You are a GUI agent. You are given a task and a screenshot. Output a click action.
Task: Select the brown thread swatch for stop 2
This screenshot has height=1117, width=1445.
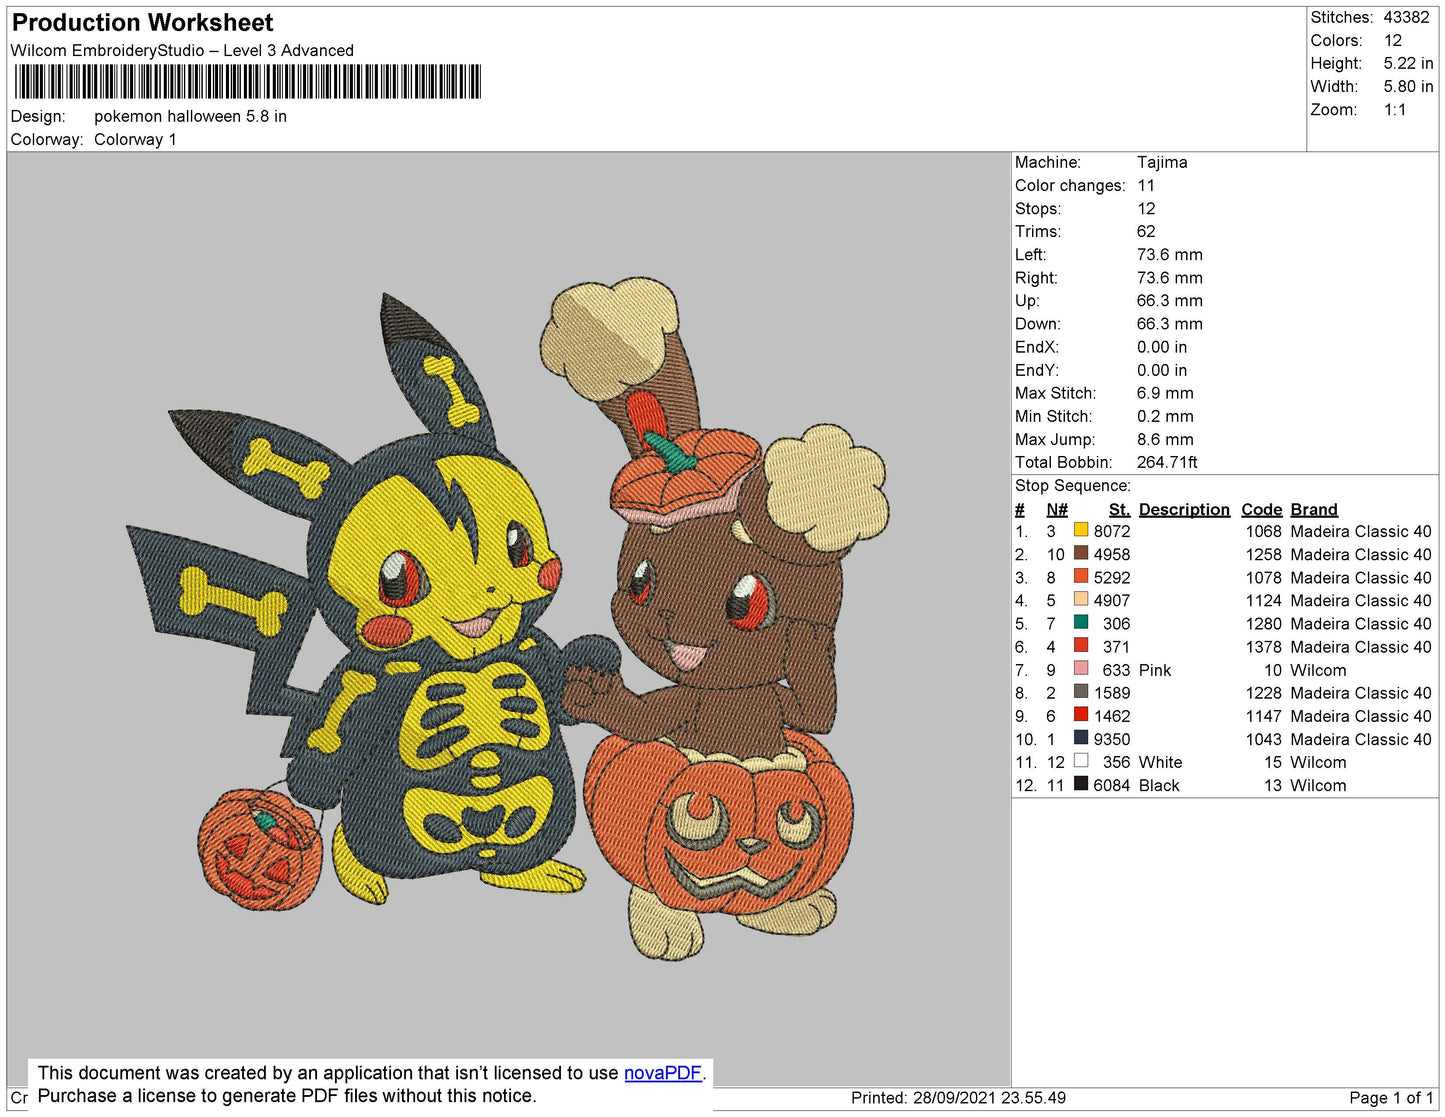tap(1081, 553)
